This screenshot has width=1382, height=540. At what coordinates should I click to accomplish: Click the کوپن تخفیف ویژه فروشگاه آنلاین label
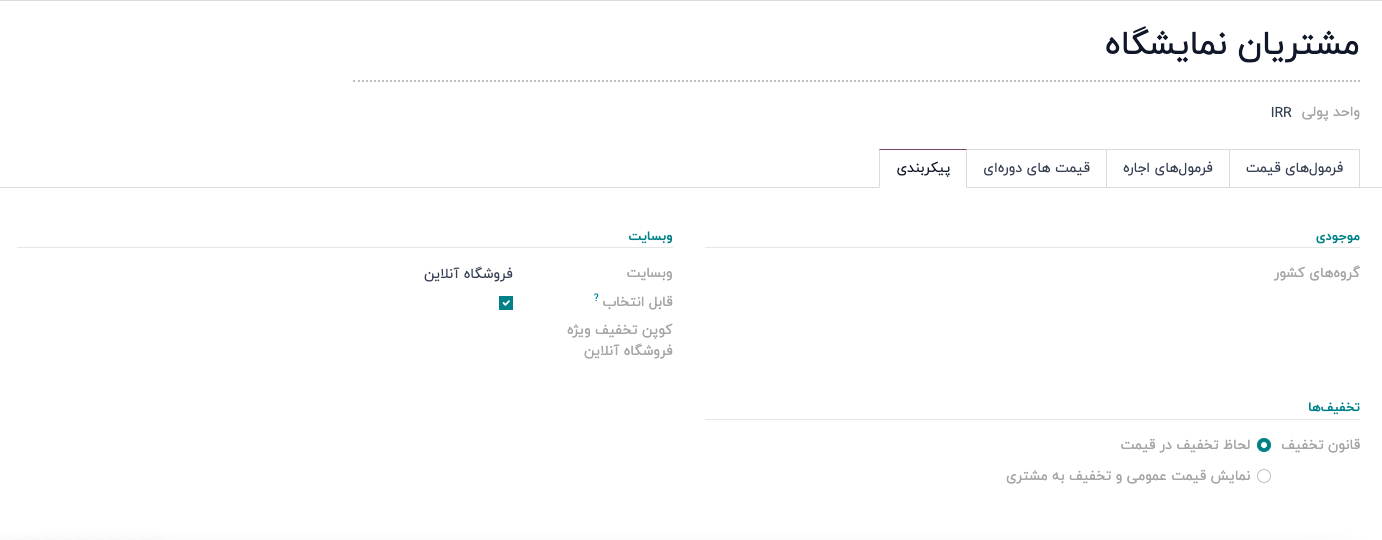[628, 340]
